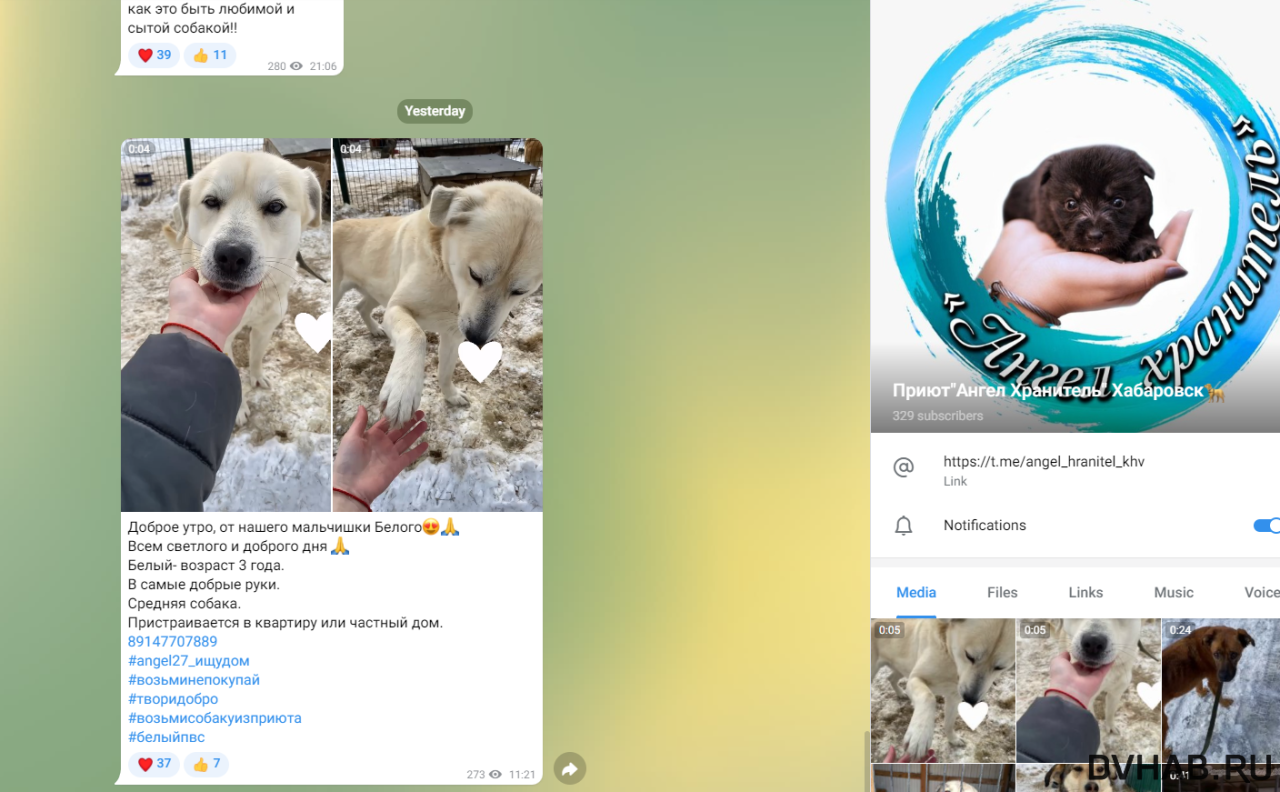
Task: Share the Belyi dog post with forward arrow
Action: (x=569, y=768)
